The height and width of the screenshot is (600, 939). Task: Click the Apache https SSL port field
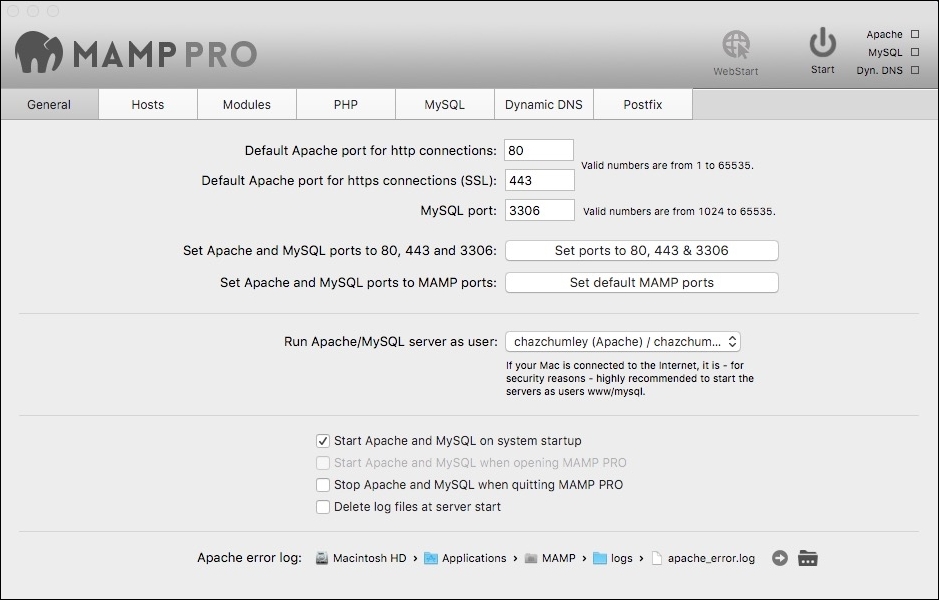click(x=540, y=180)
